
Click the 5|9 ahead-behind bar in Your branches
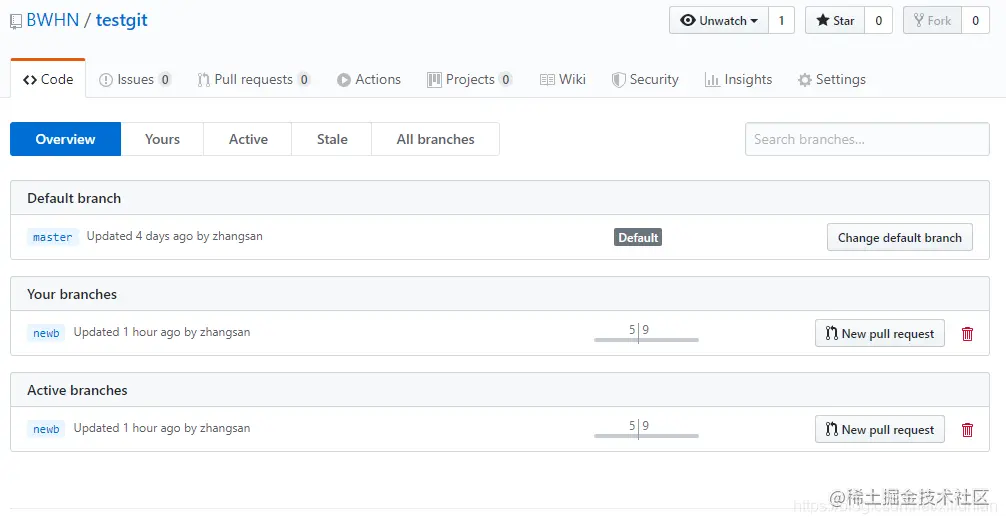click(x=646, y=333)
